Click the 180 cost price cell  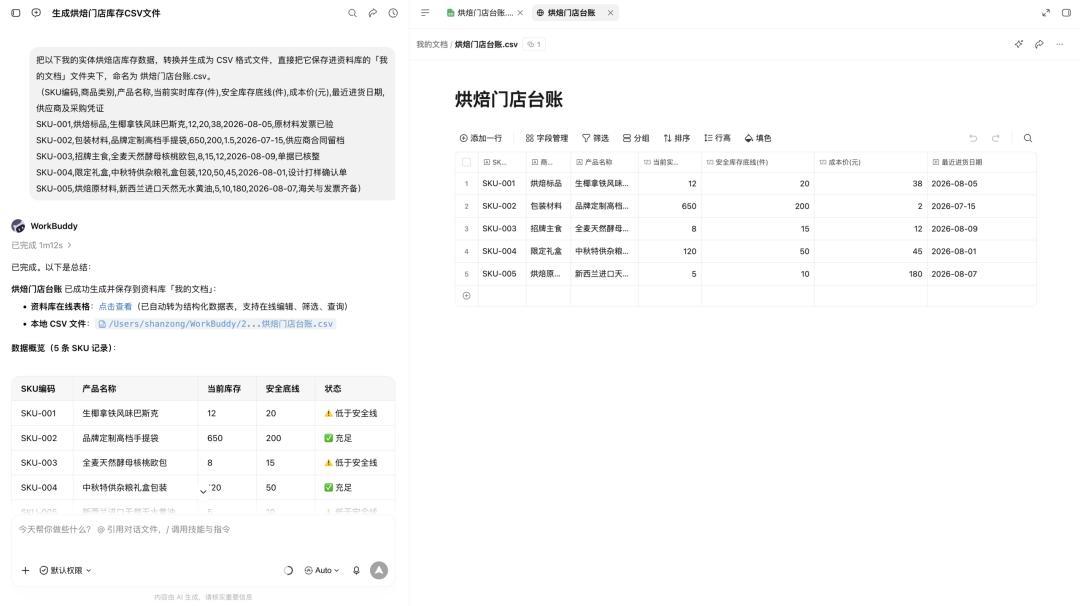[870, 274]
